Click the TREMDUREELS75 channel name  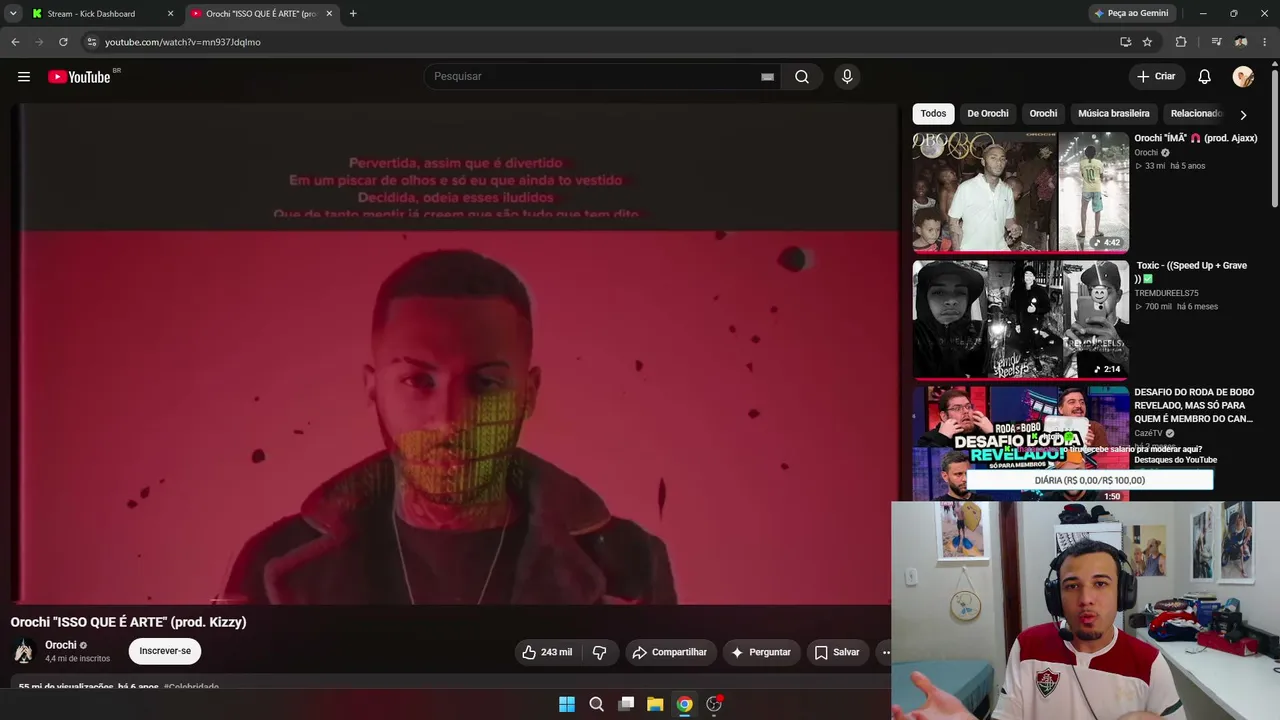1166,293
